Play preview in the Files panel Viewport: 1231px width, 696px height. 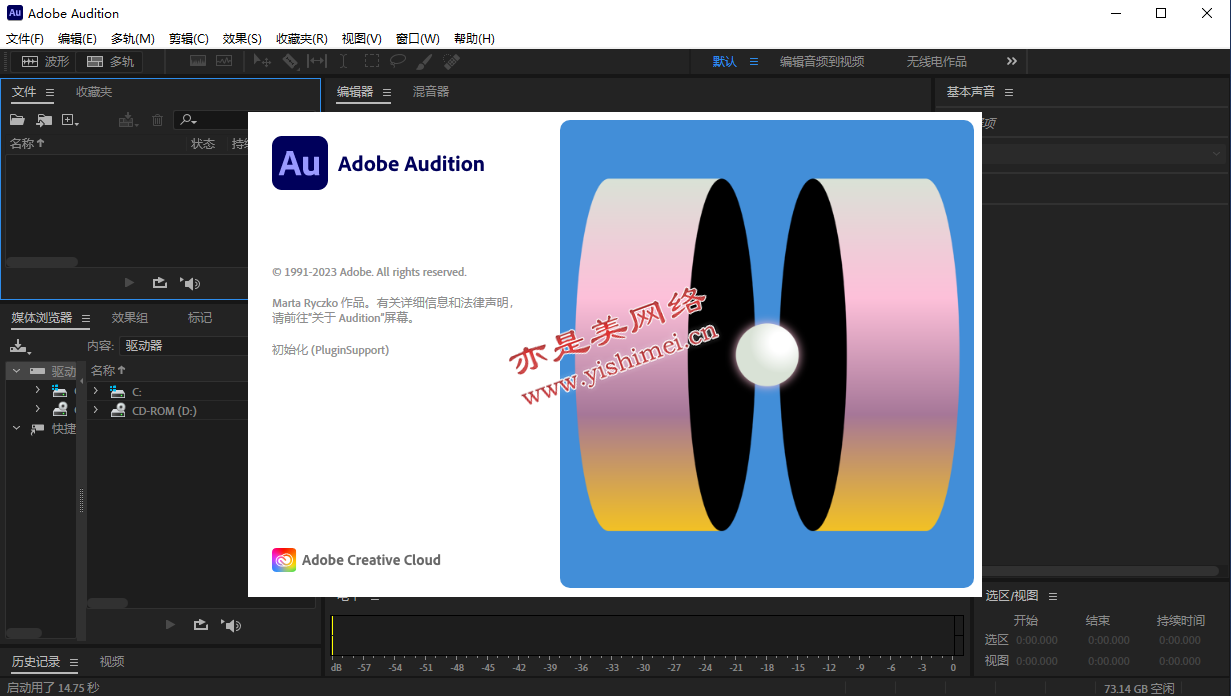click(x=129, y=283)
